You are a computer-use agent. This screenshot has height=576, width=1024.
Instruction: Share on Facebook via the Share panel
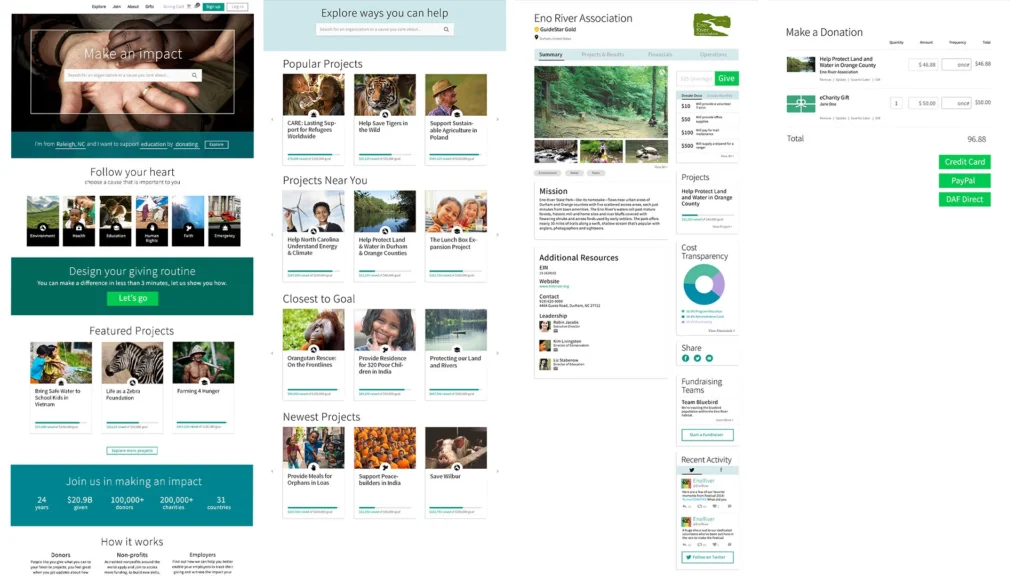click(x=686, y=358)
